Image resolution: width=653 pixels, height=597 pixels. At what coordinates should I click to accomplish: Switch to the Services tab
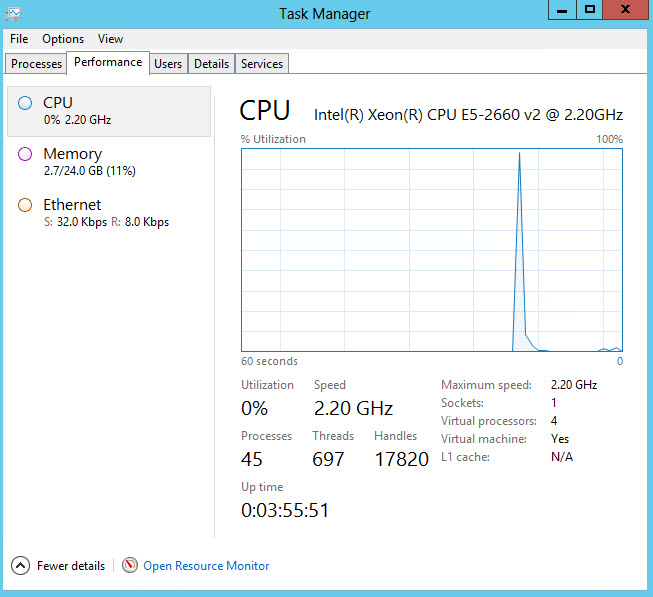point(262,64)
